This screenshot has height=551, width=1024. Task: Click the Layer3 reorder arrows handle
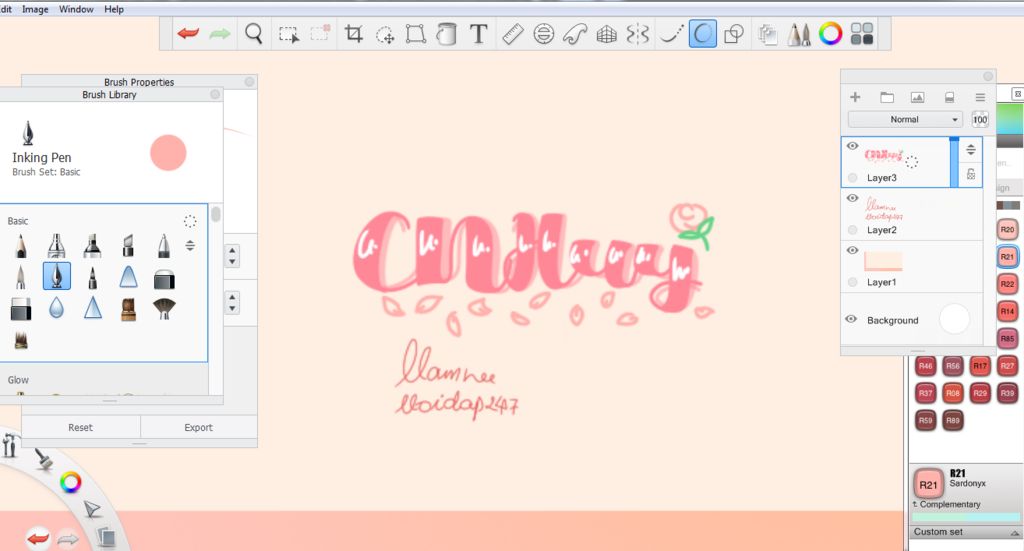(971, 150)
